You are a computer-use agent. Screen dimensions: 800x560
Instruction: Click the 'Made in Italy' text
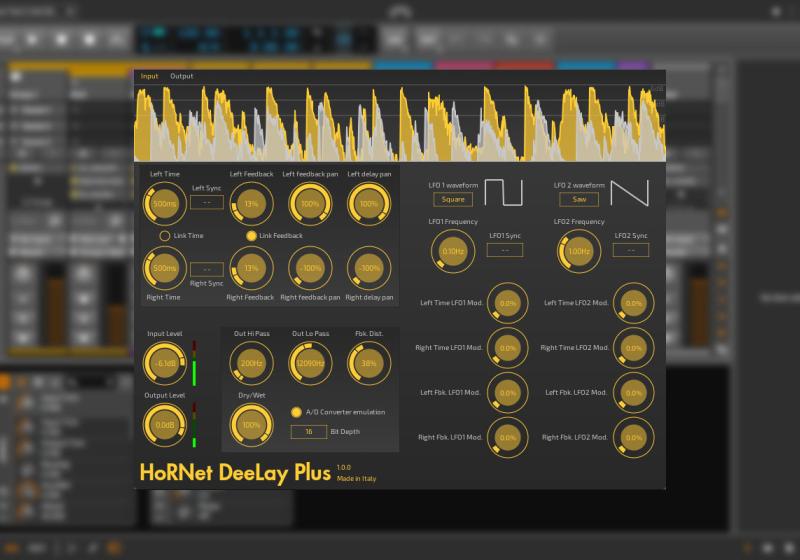[356, 479]
